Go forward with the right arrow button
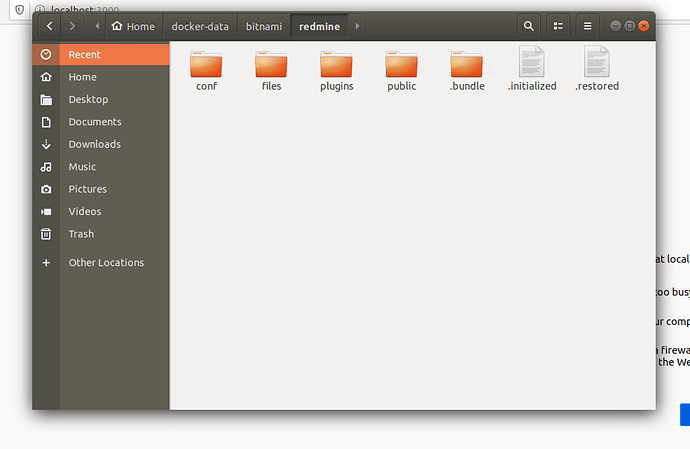Viewport: 690px width, 449px height. 74,26
